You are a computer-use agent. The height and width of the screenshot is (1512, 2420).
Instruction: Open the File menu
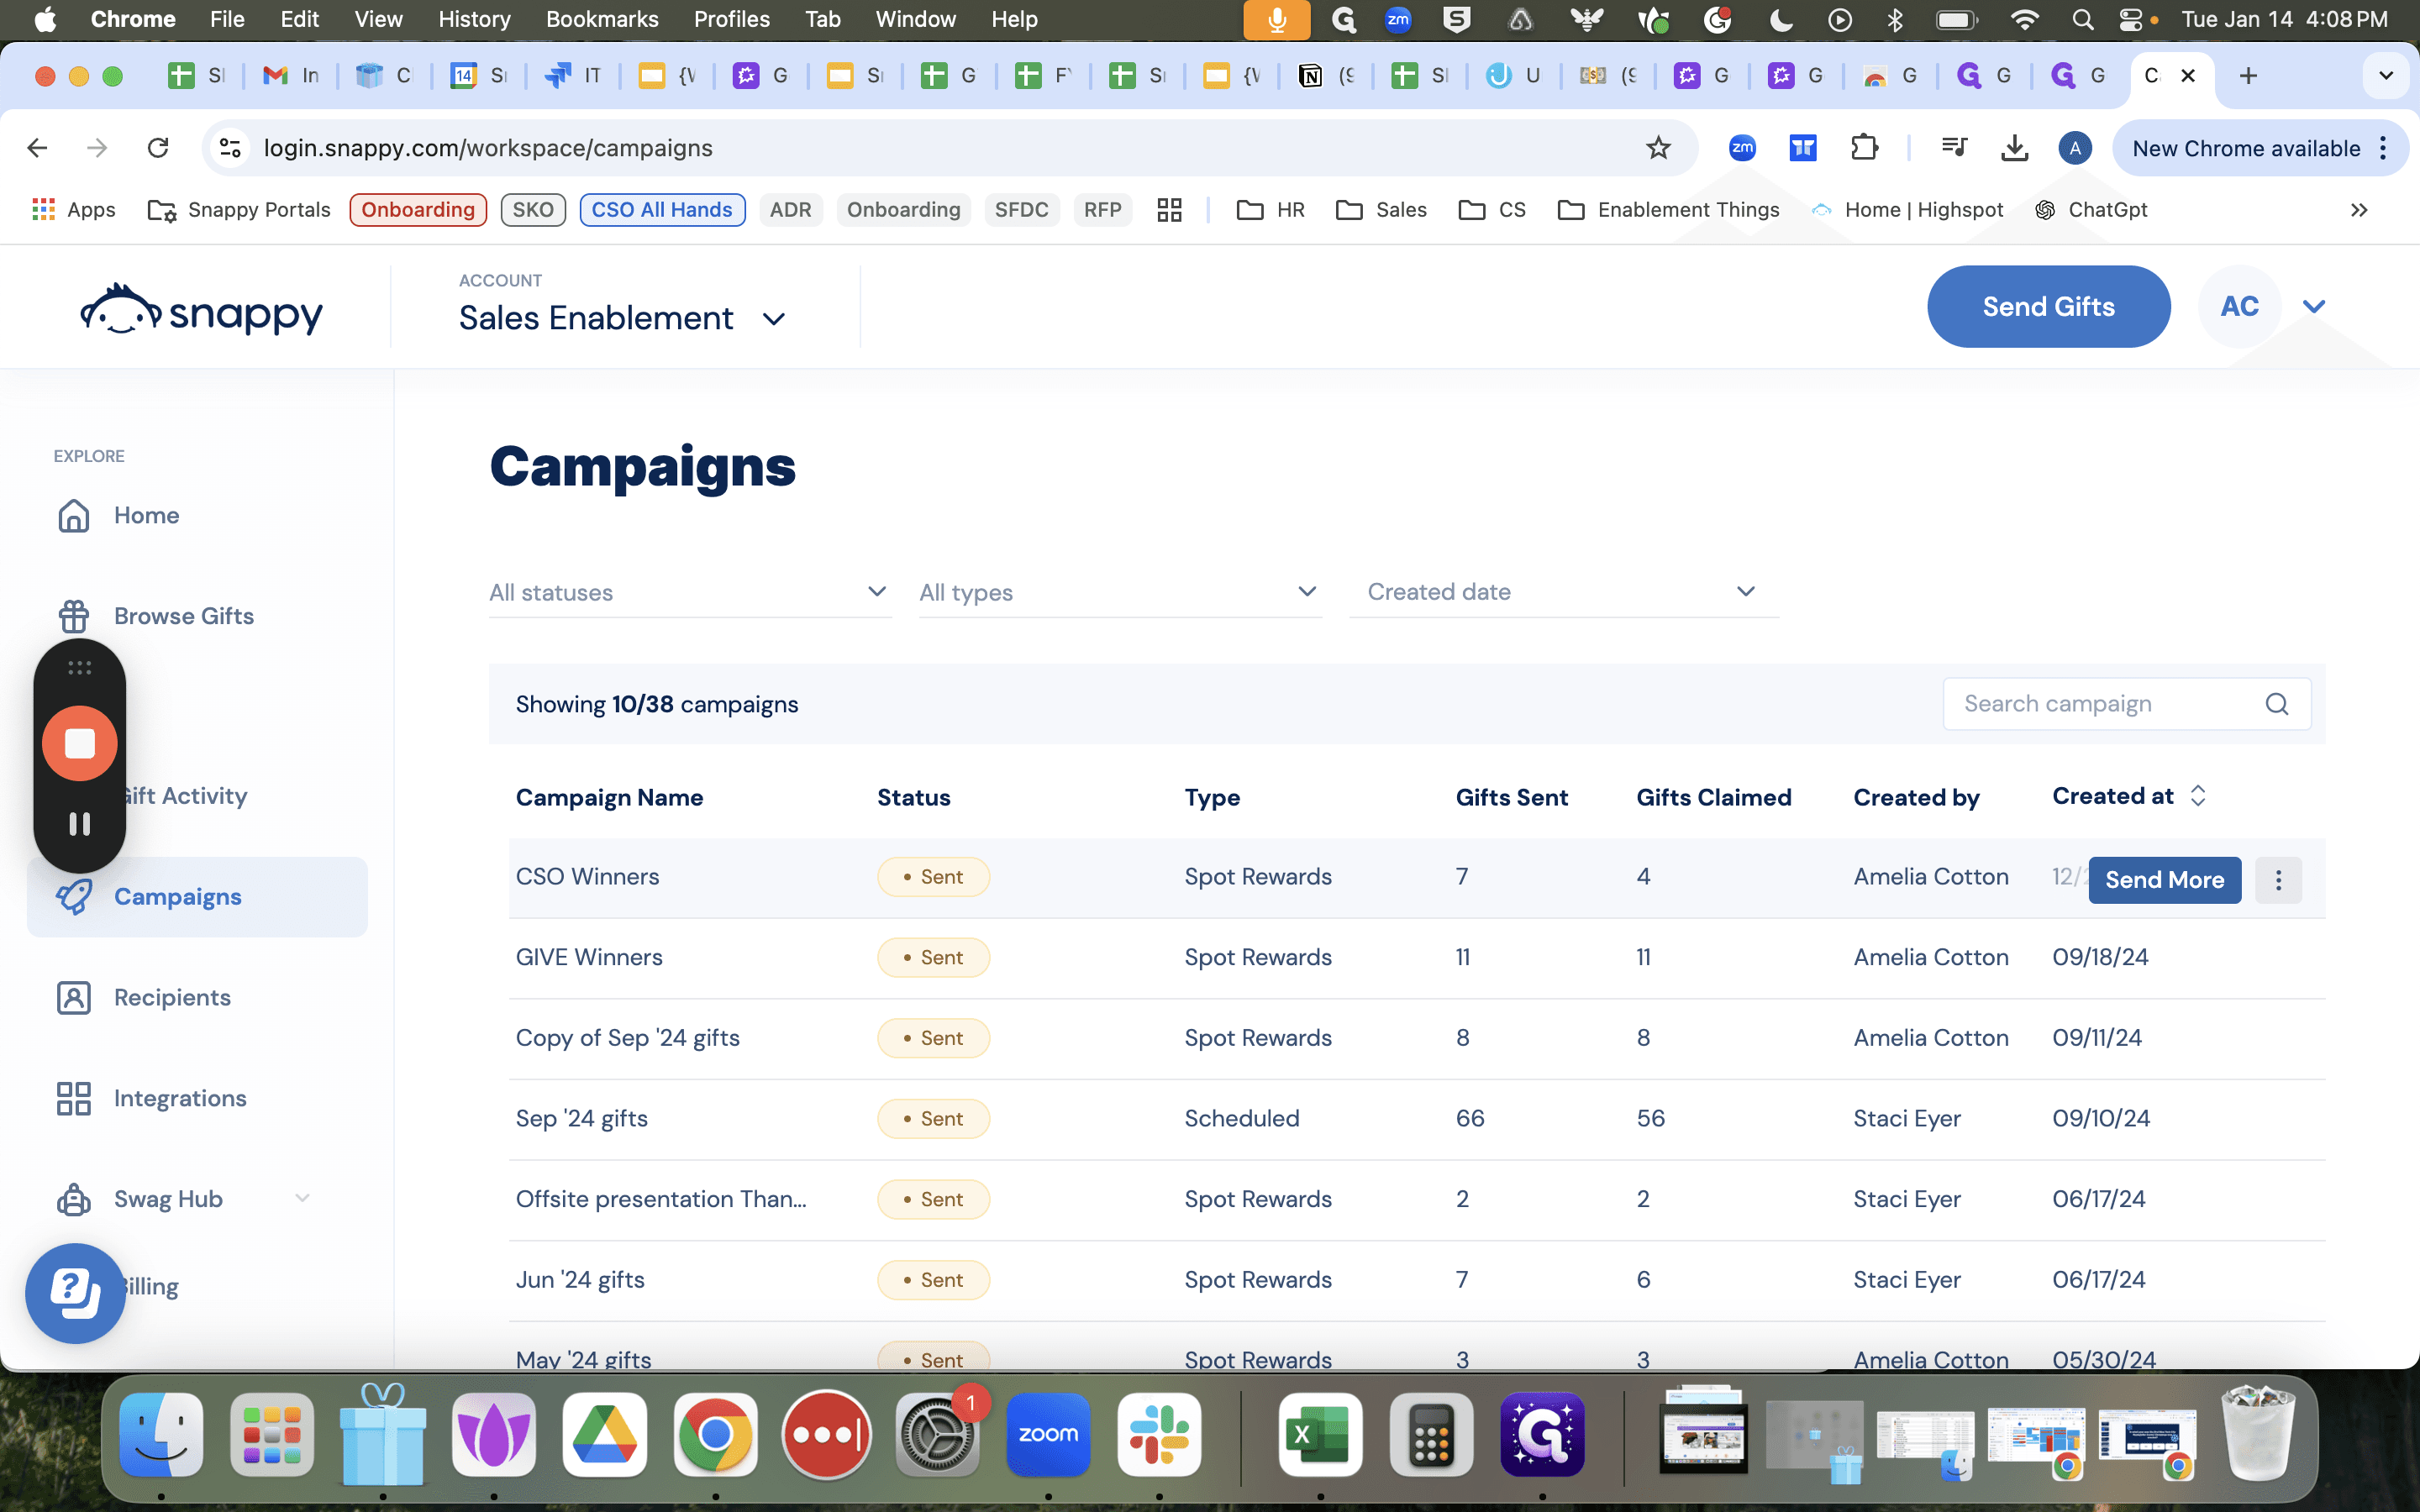[x=227, y=19]
